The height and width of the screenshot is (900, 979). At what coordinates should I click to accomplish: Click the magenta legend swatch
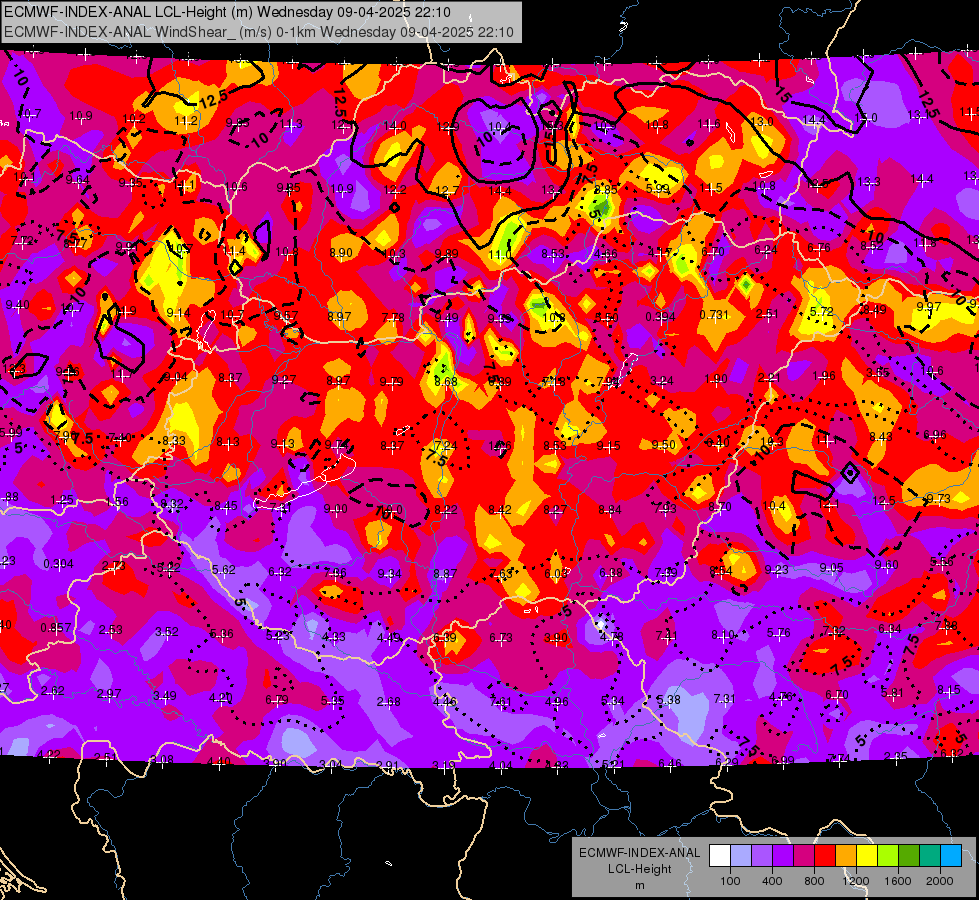coord(804,856)
